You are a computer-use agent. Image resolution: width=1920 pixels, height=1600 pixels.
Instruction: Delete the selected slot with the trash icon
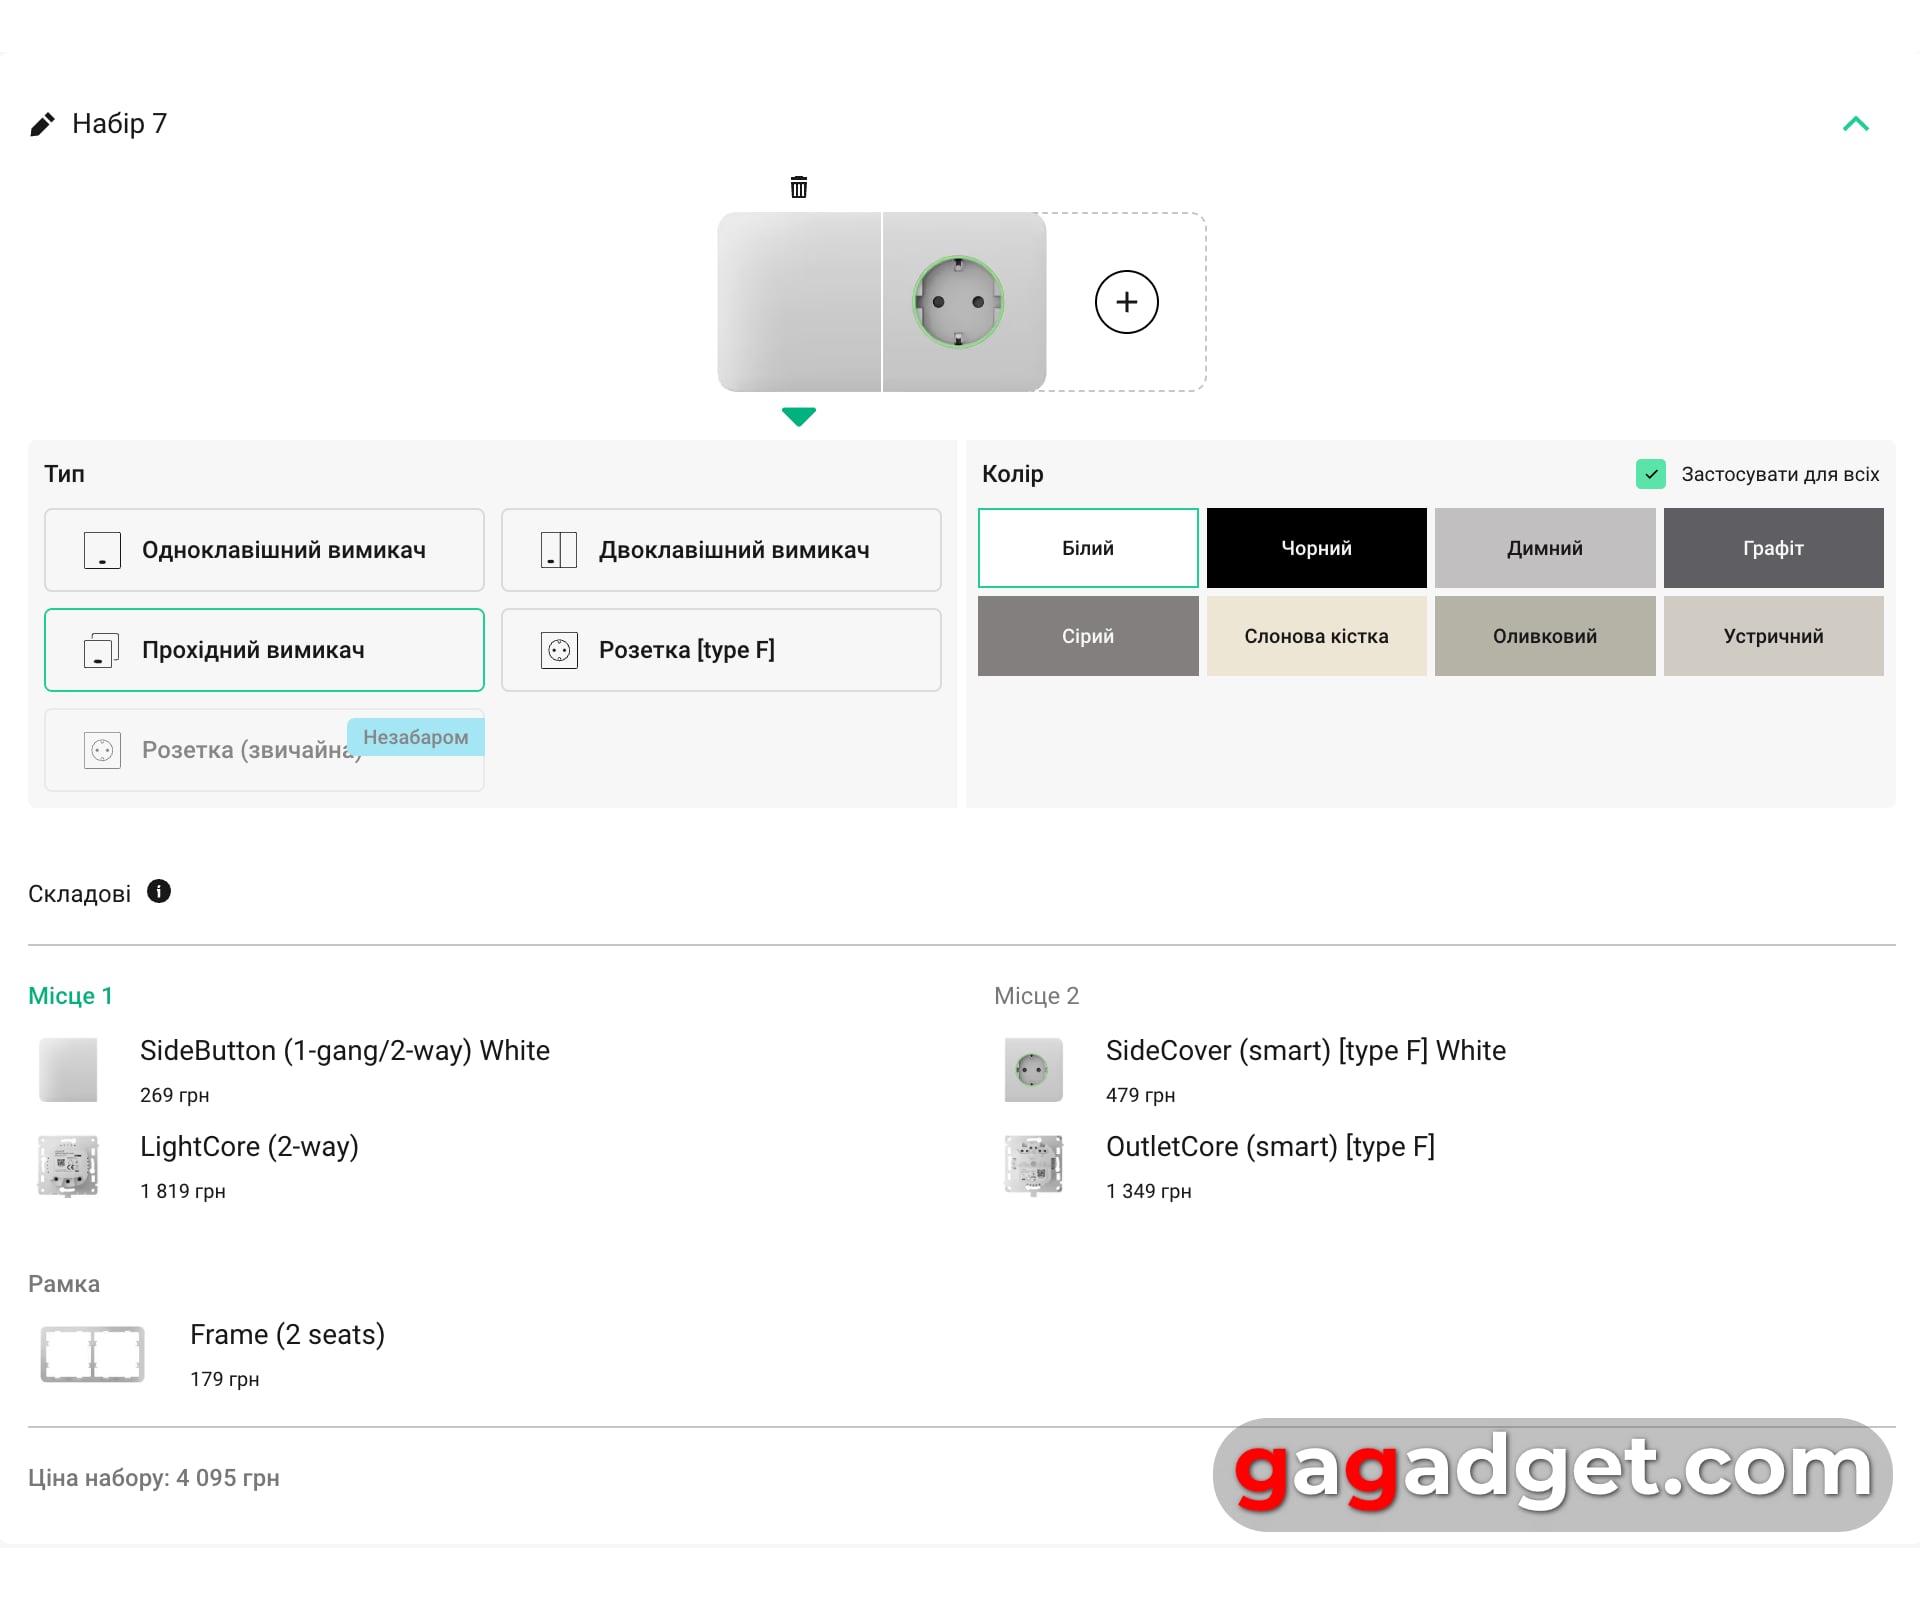point(798,187)
